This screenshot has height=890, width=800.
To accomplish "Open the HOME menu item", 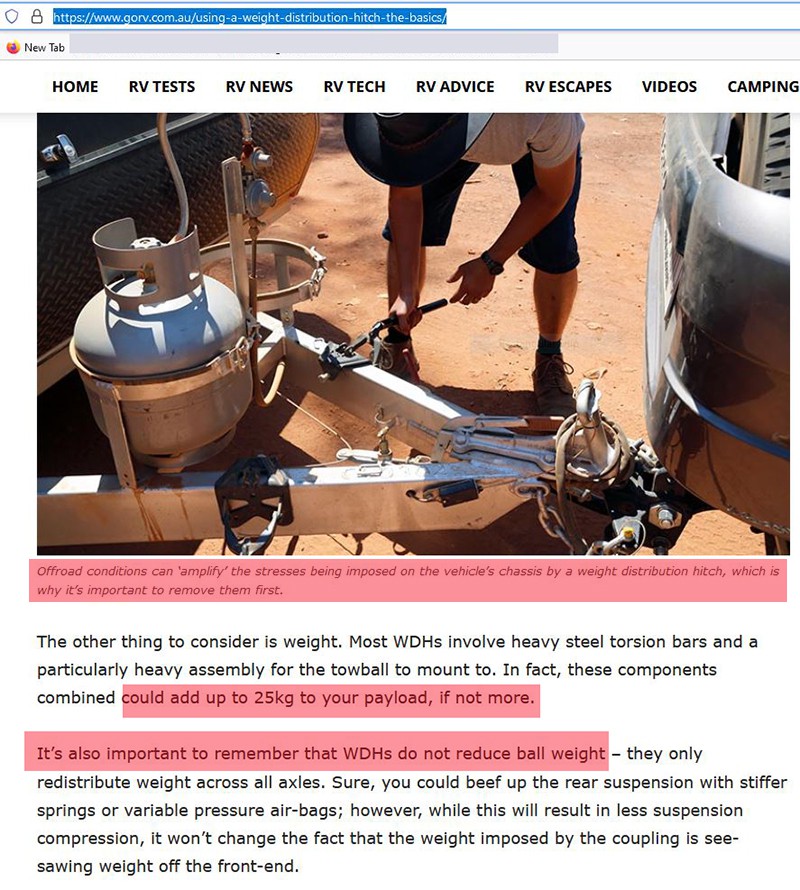I will click(x=75, y=87).
